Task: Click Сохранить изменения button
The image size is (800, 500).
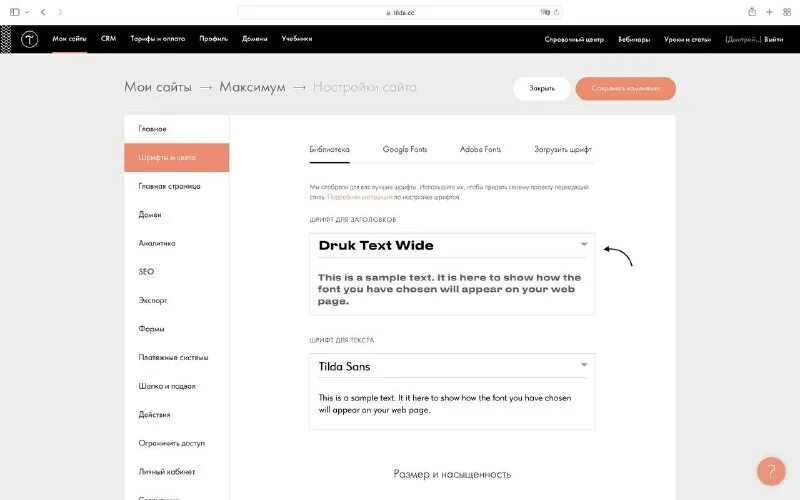Action: coord(626,88)
